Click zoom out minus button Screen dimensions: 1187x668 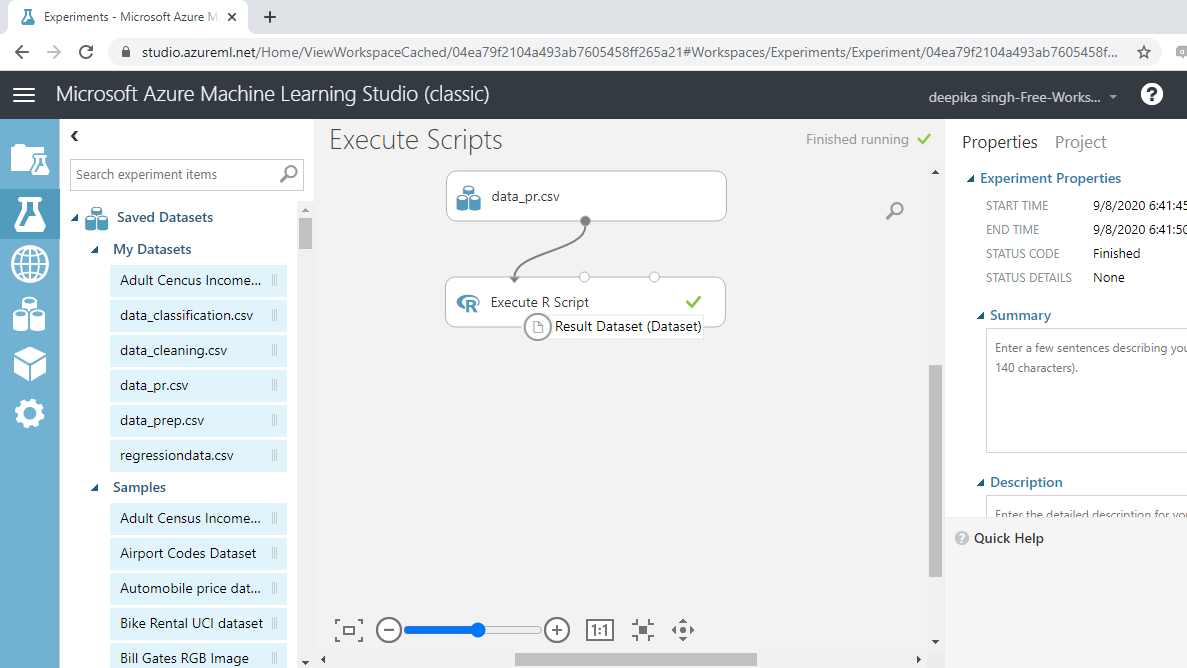point(389,630)
